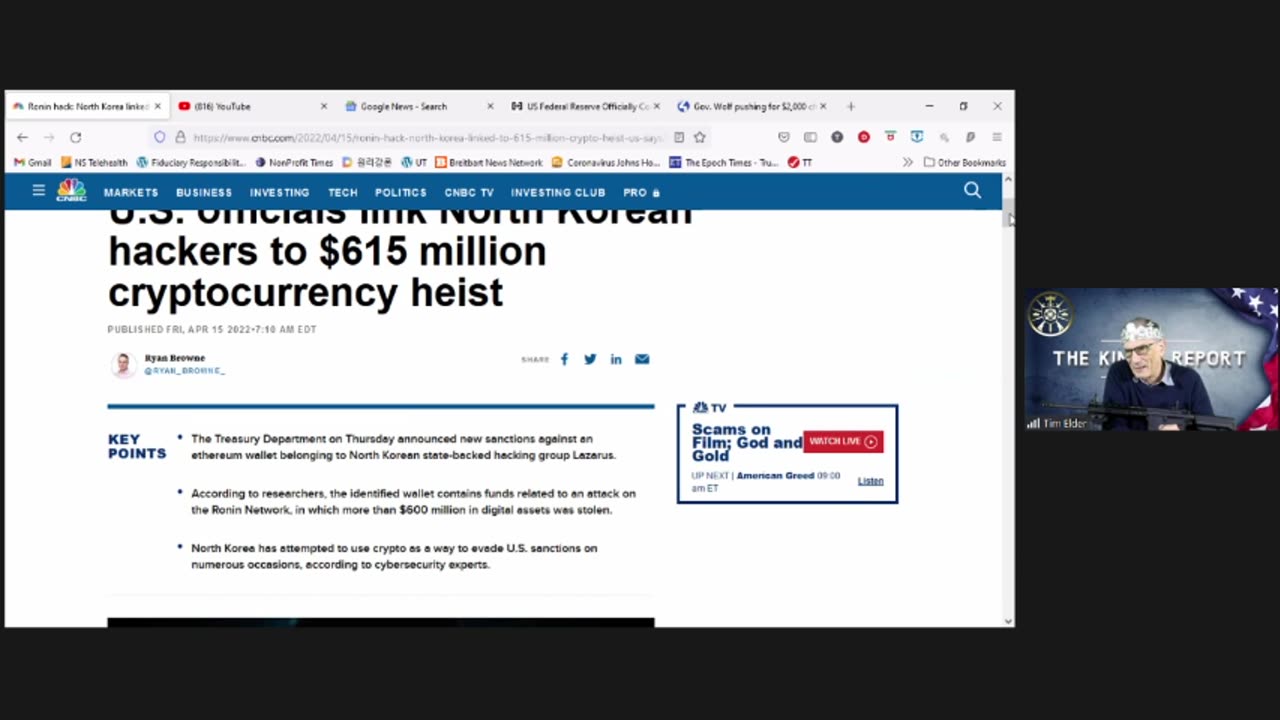The width and height of the screenshot is (1280, 720).
Task: Open the red extension icon in toolbar
Action: click(863, 137)
